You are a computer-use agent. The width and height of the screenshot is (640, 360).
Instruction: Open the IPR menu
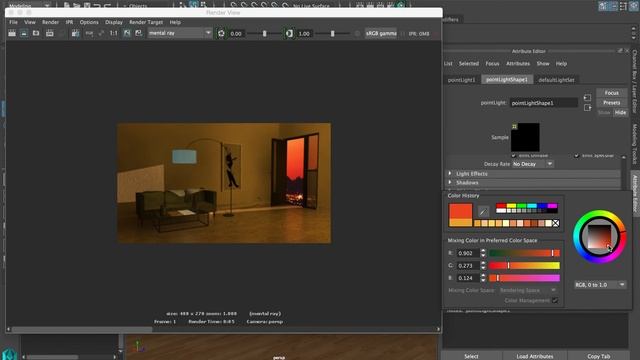pyautogui.click(x=69, y=22)
